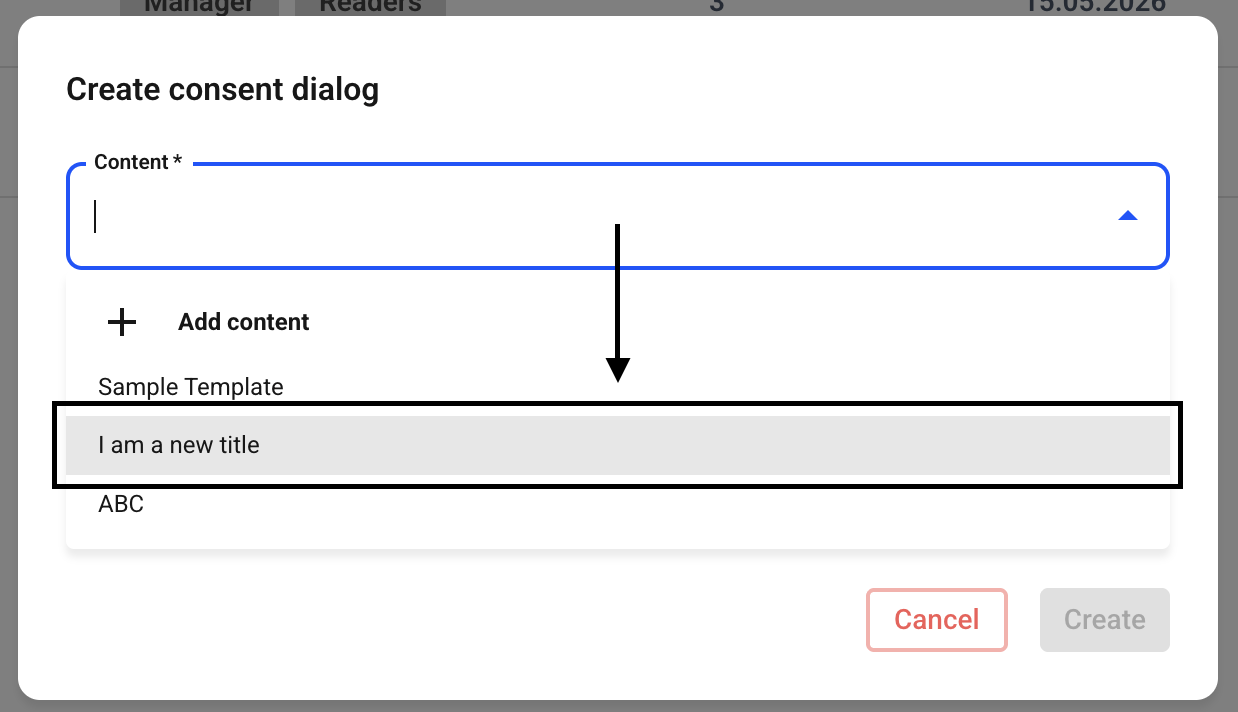Click the black downward annotation arrow head
Viewport: 1238px width, 712px height.
[x=618, y=370]
